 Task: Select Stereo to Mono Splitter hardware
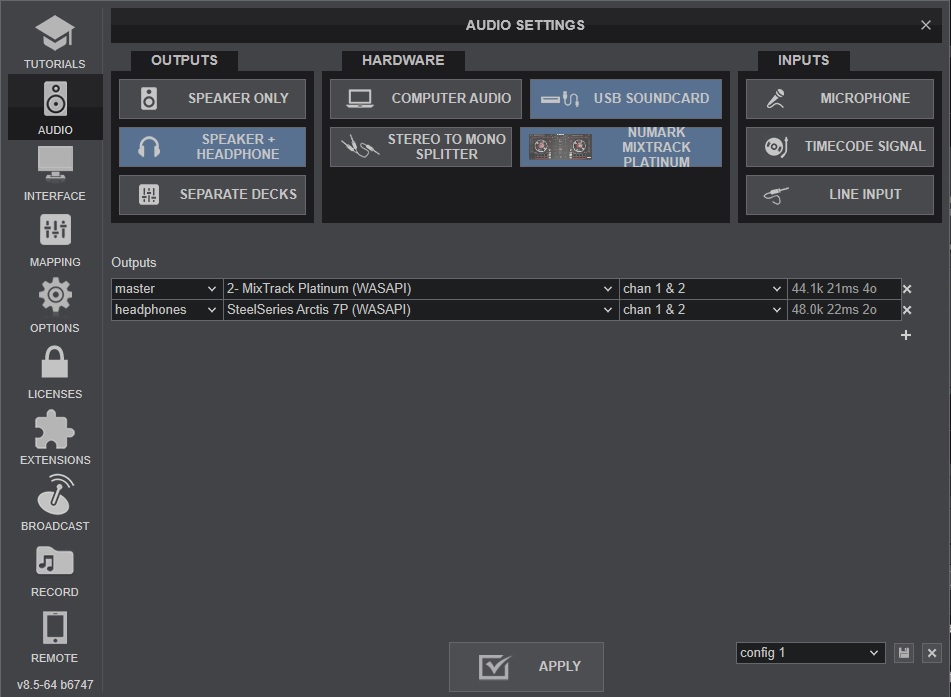(x=421, y=147)
